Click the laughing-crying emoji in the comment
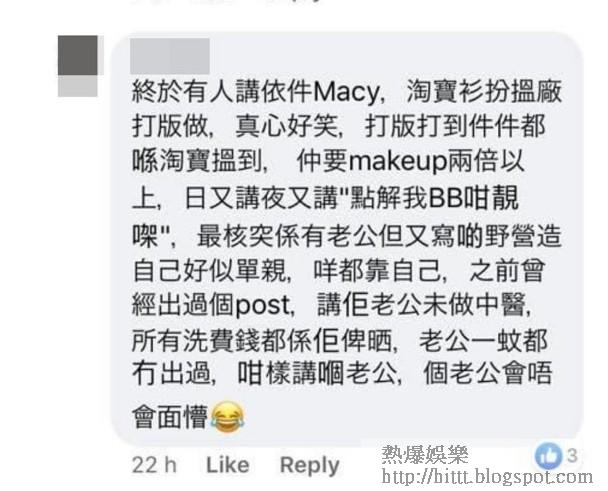Screen dimensions: 608x491 pyautogui.click(x=228, y=417)
